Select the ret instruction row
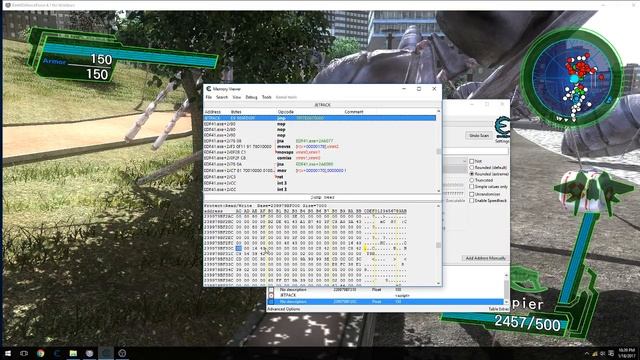640x360 pixels. pyautogui.click(x=320, y=177)
